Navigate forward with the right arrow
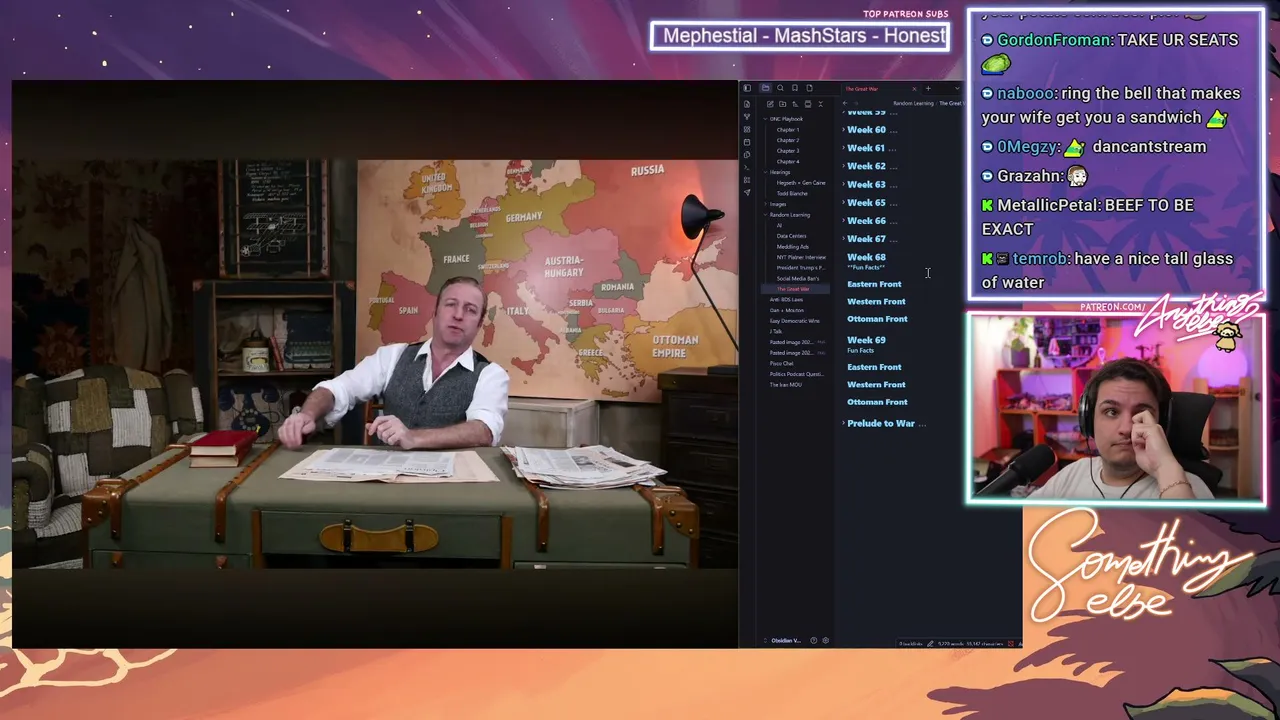Screen dimensions: 1280x720 [856, 103]
